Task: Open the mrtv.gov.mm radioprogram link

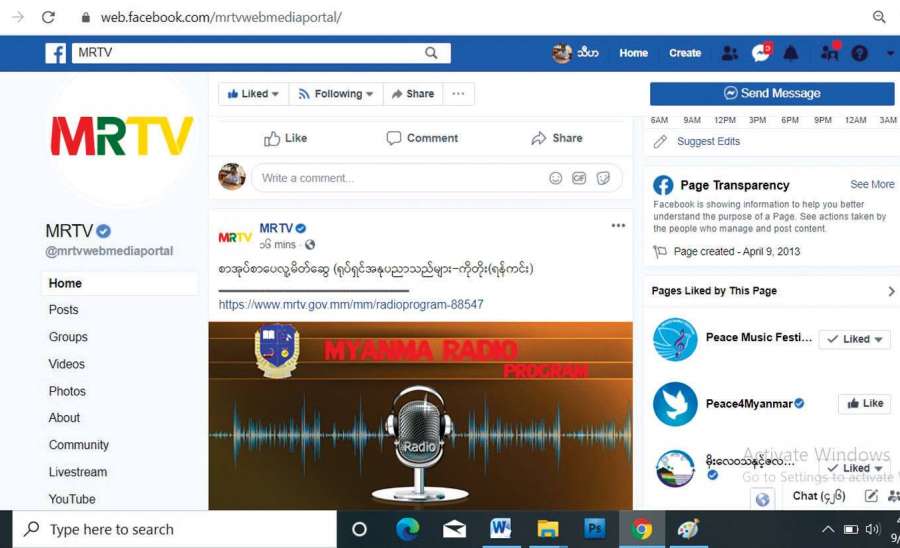Action: [x=351, y=304]
